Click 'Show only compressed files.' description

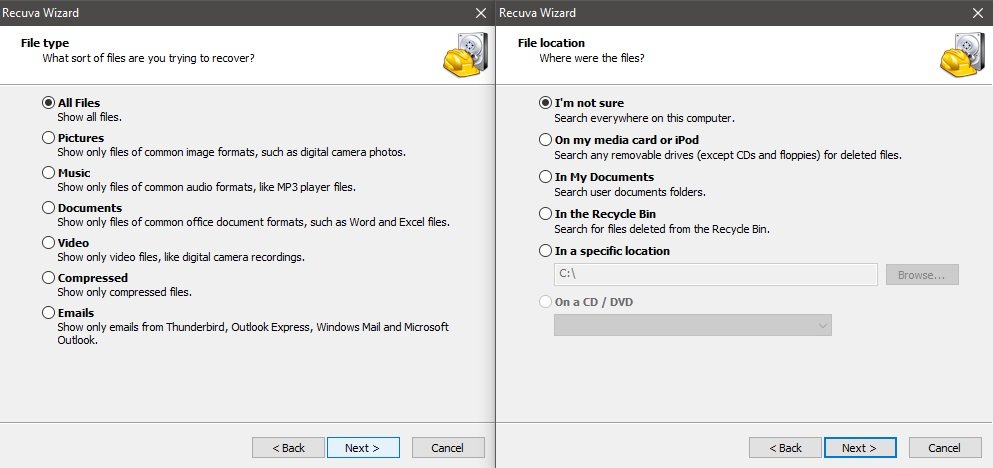click(124, 293)
